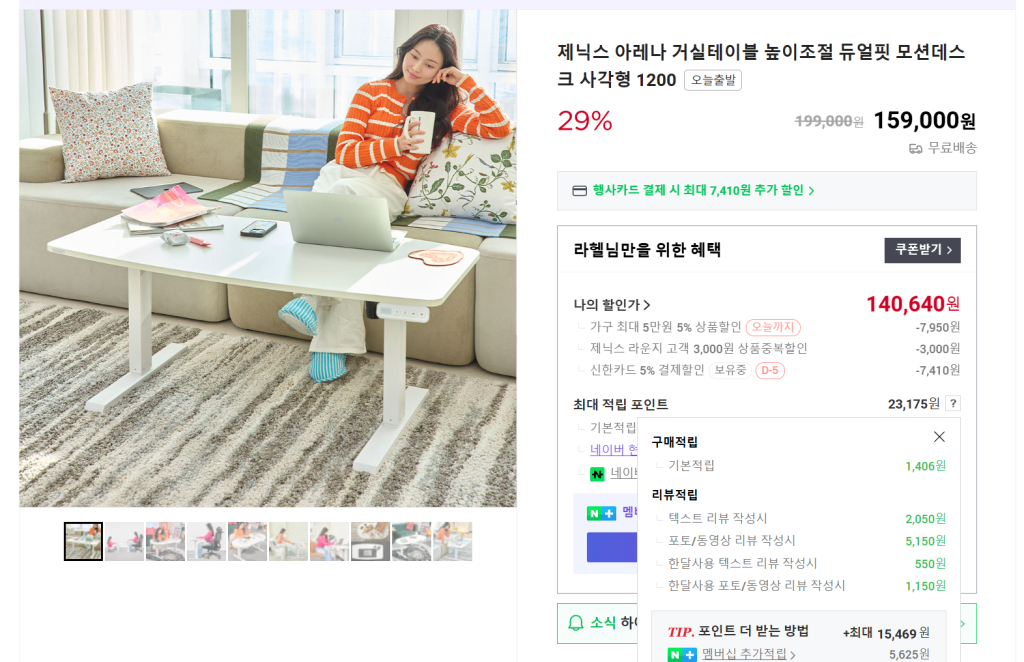The width and height of the screenshot is (1024, 662).
Task: Click the D-5 card discount badge
Action: click(x=770, y=370)
